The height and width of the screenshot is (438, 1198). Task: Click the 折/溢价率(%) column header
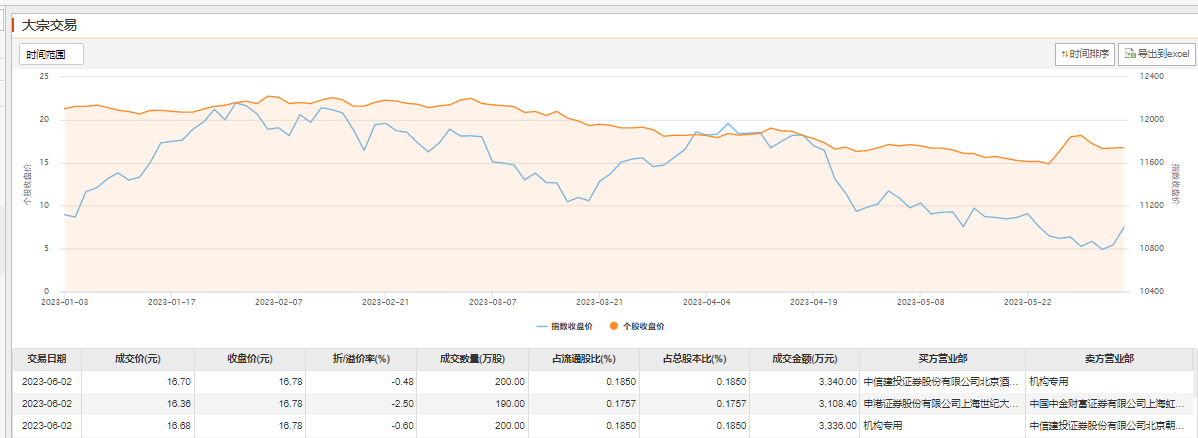(361, 359)
